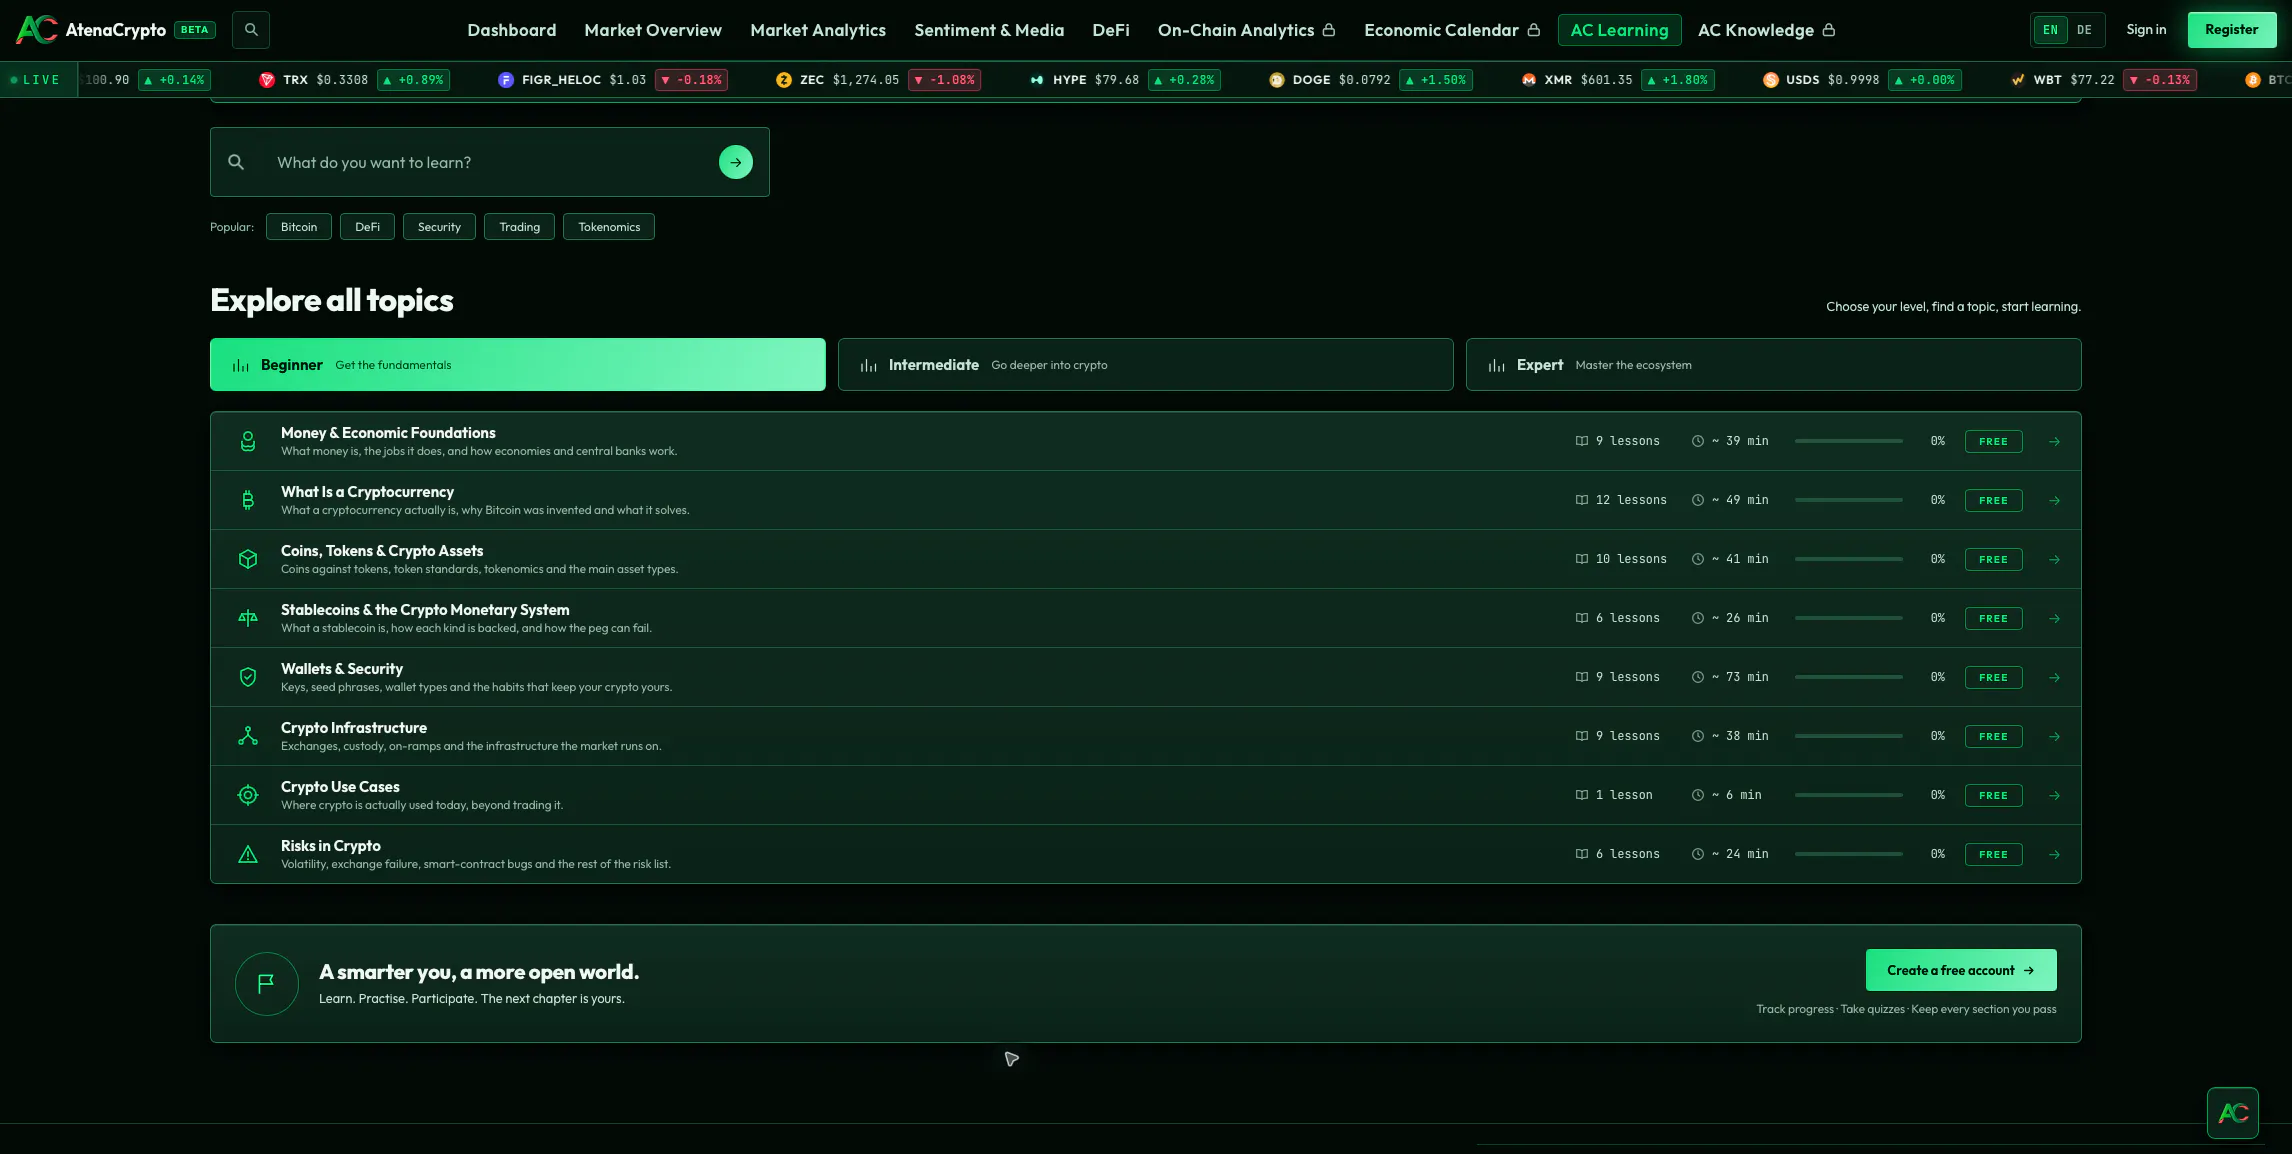Open Risks in Crypto via its row arrow

pyautogui.click(x=2054, y=854)
